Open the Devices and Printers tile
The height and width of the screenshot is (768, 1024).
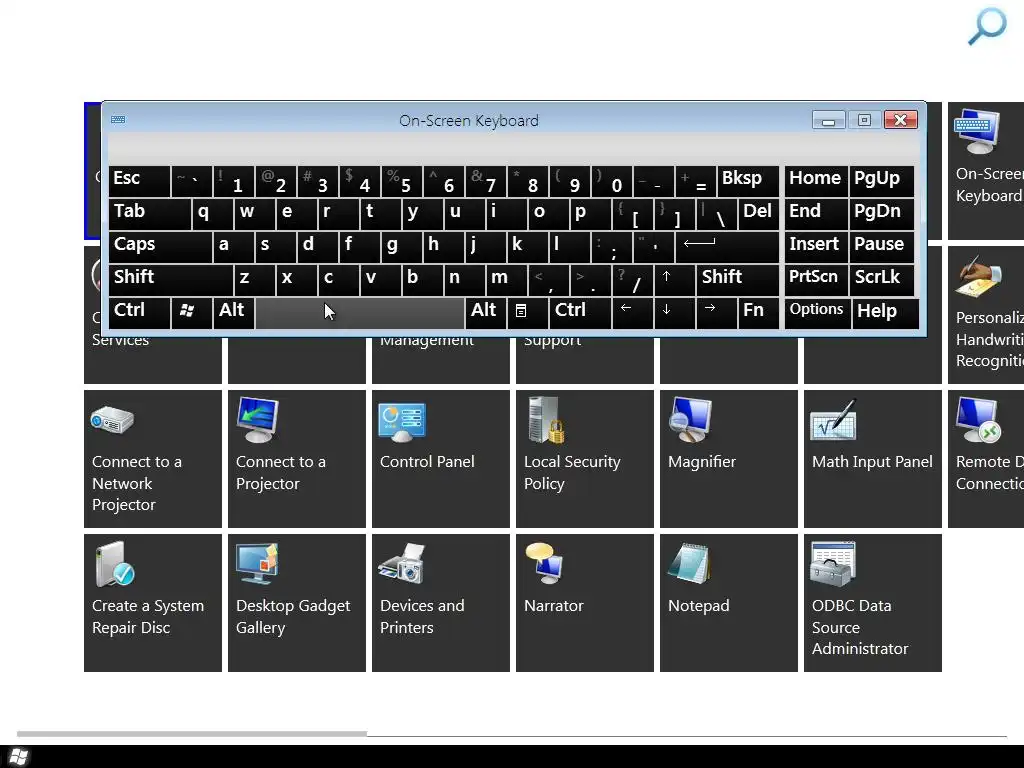(x=441, y=603)
